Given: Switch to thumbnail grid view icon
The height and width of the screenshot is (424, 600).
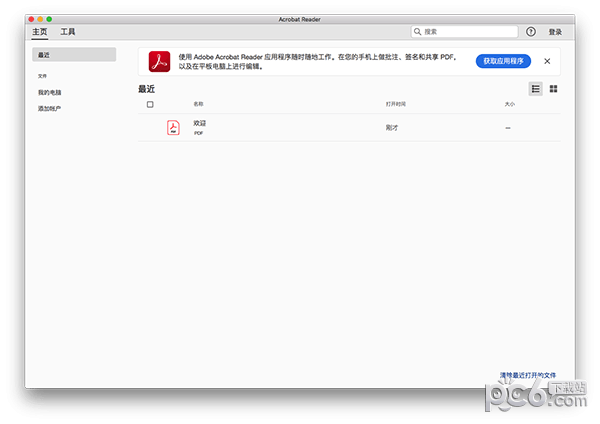Looking at the screenshot, I should point(553,89).
